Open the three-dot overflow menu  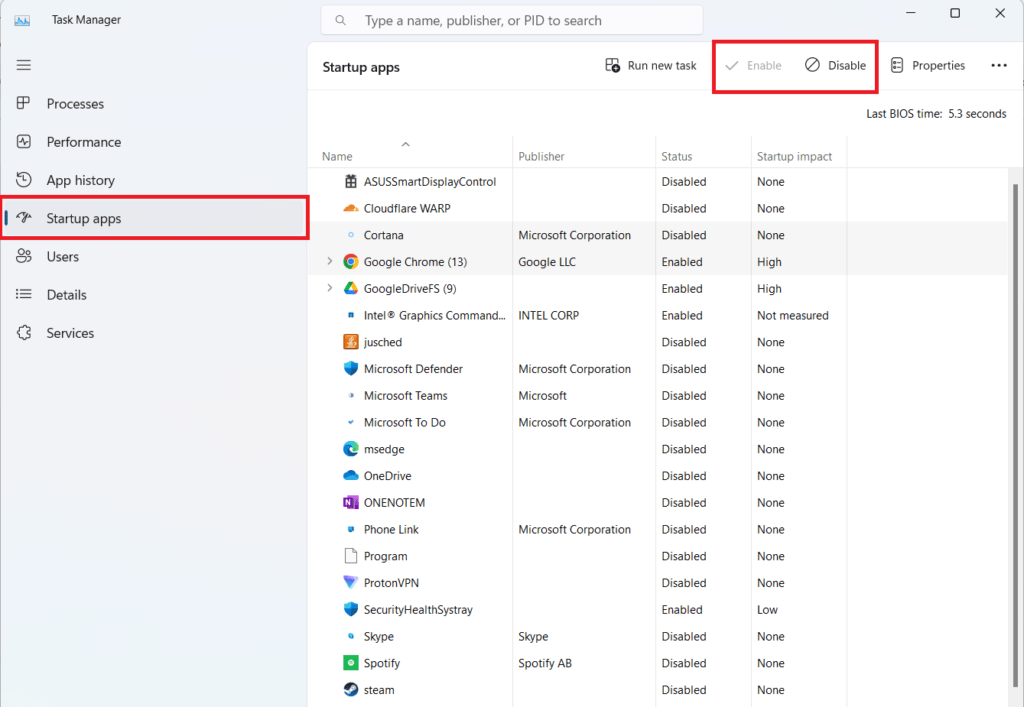pos(998,65)
